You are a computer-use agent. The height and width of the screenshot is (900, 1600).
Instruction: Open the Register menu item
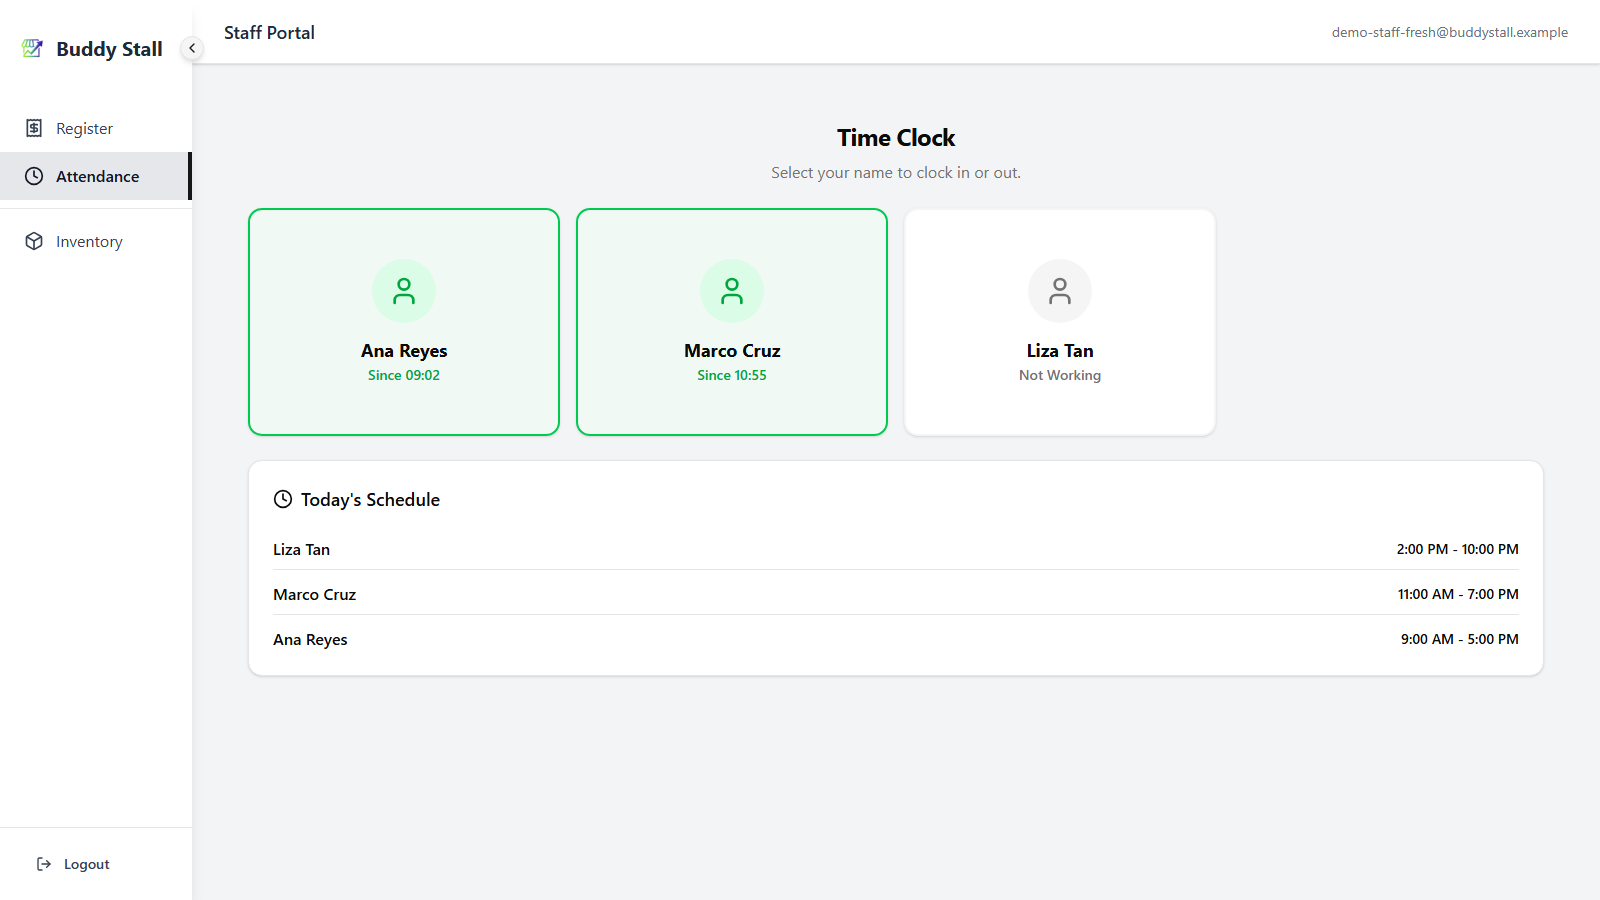click(96, 128)
